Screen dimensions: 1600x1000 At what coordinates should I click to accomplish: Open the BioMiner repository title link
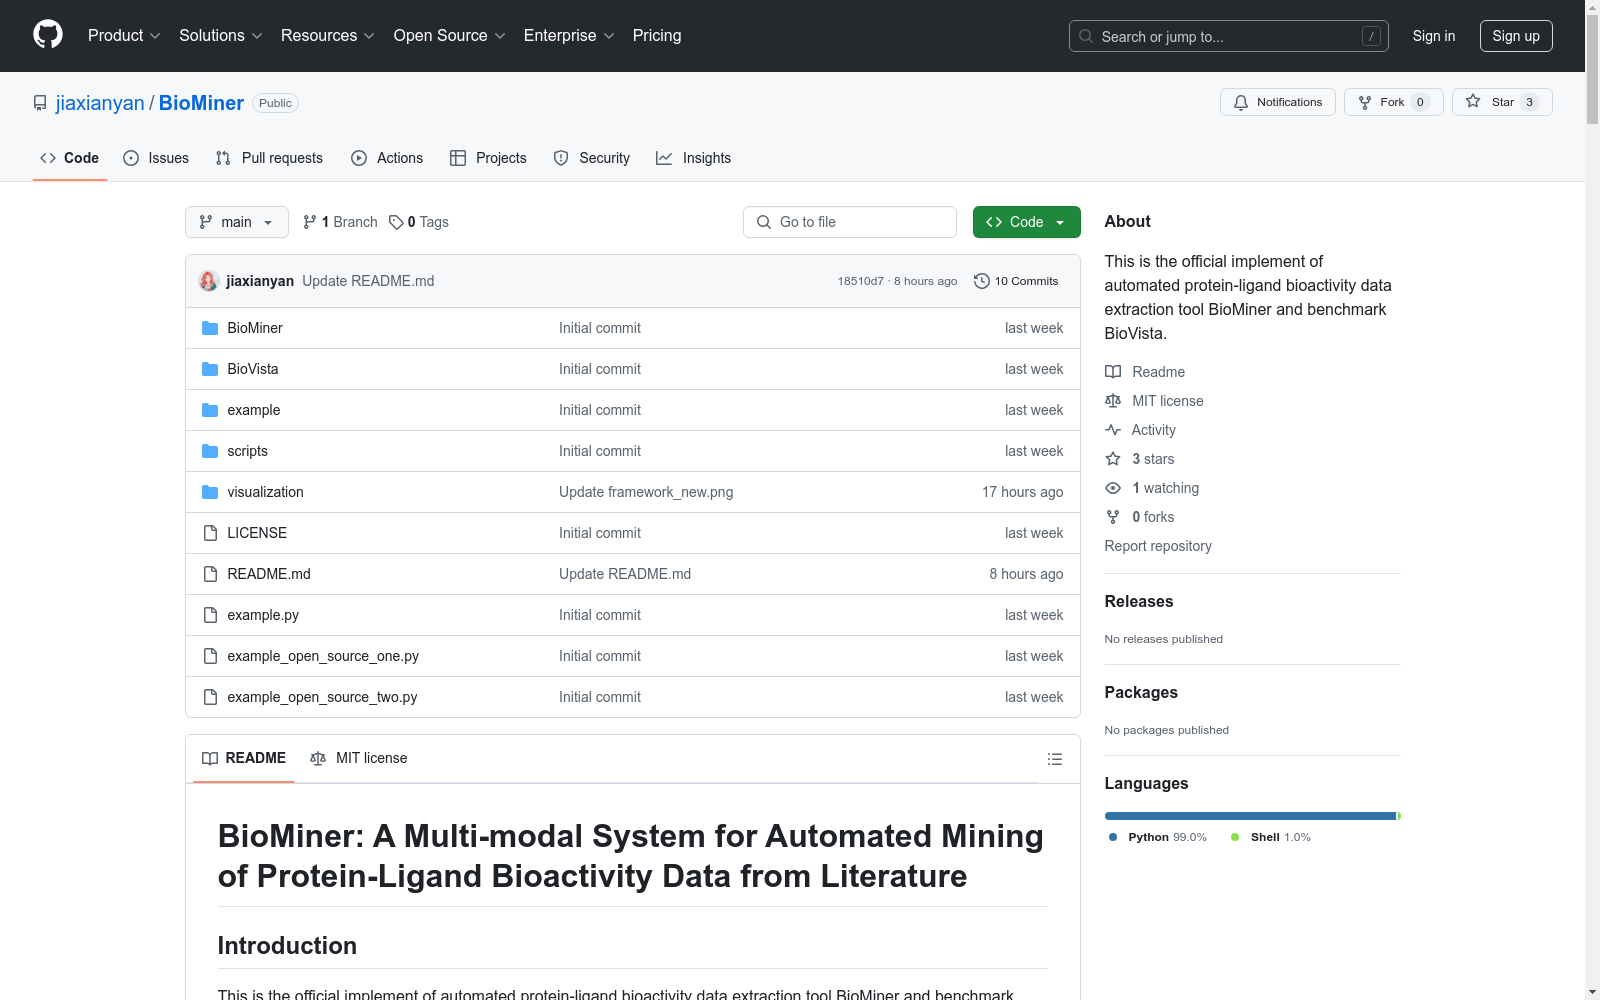tap(201, 103)
